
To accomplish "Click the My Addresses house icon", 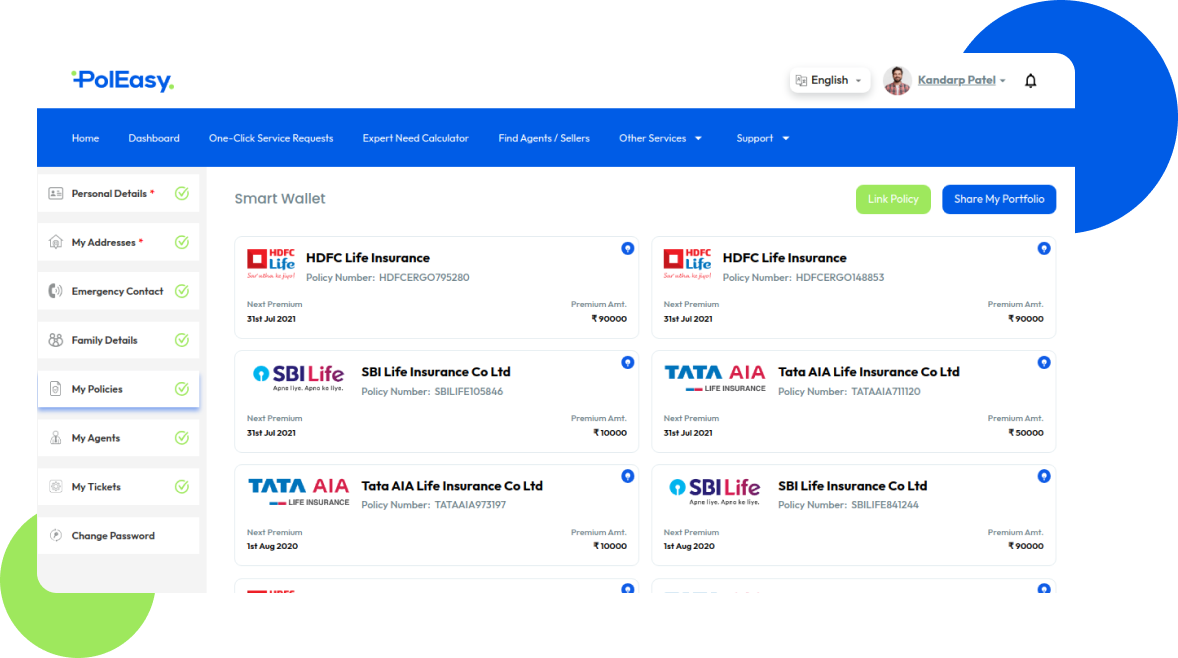I will [x=56, y=242].
